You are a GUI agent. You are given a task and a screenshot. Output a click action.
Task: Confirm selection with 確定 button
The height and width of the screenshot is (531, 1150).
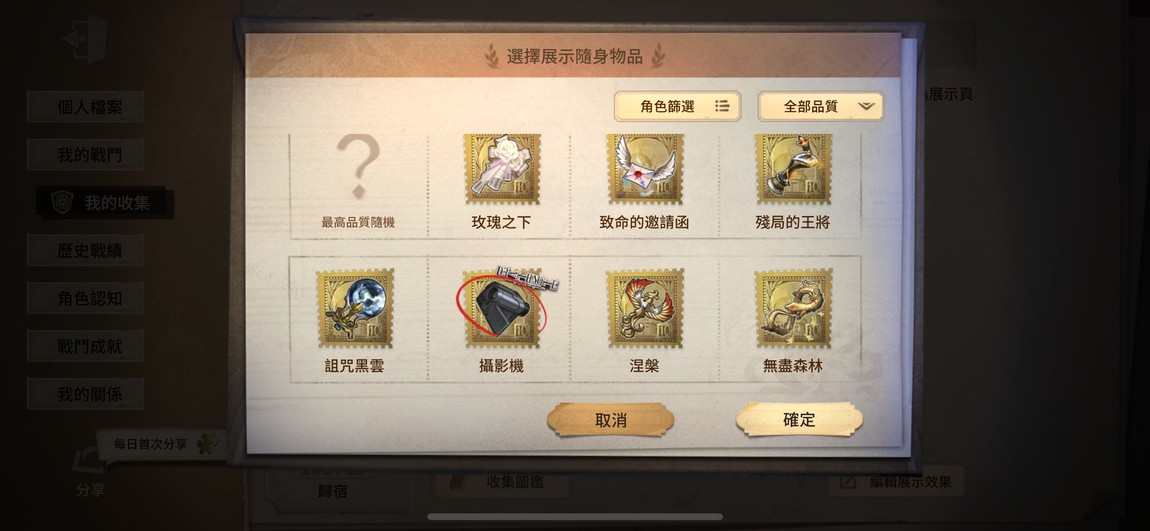(799, 420)
